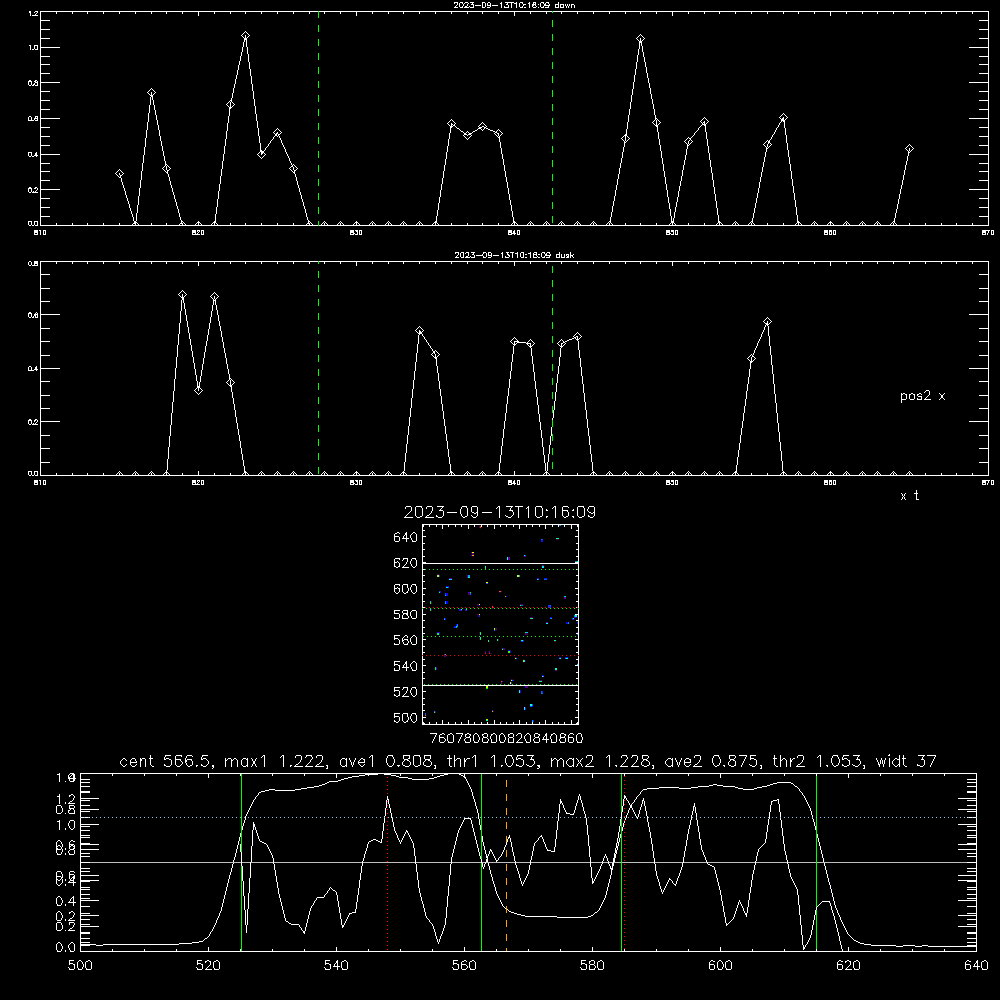
Task: Click 'max1 1.222' in the statistics title
Action: coord(279,761)
